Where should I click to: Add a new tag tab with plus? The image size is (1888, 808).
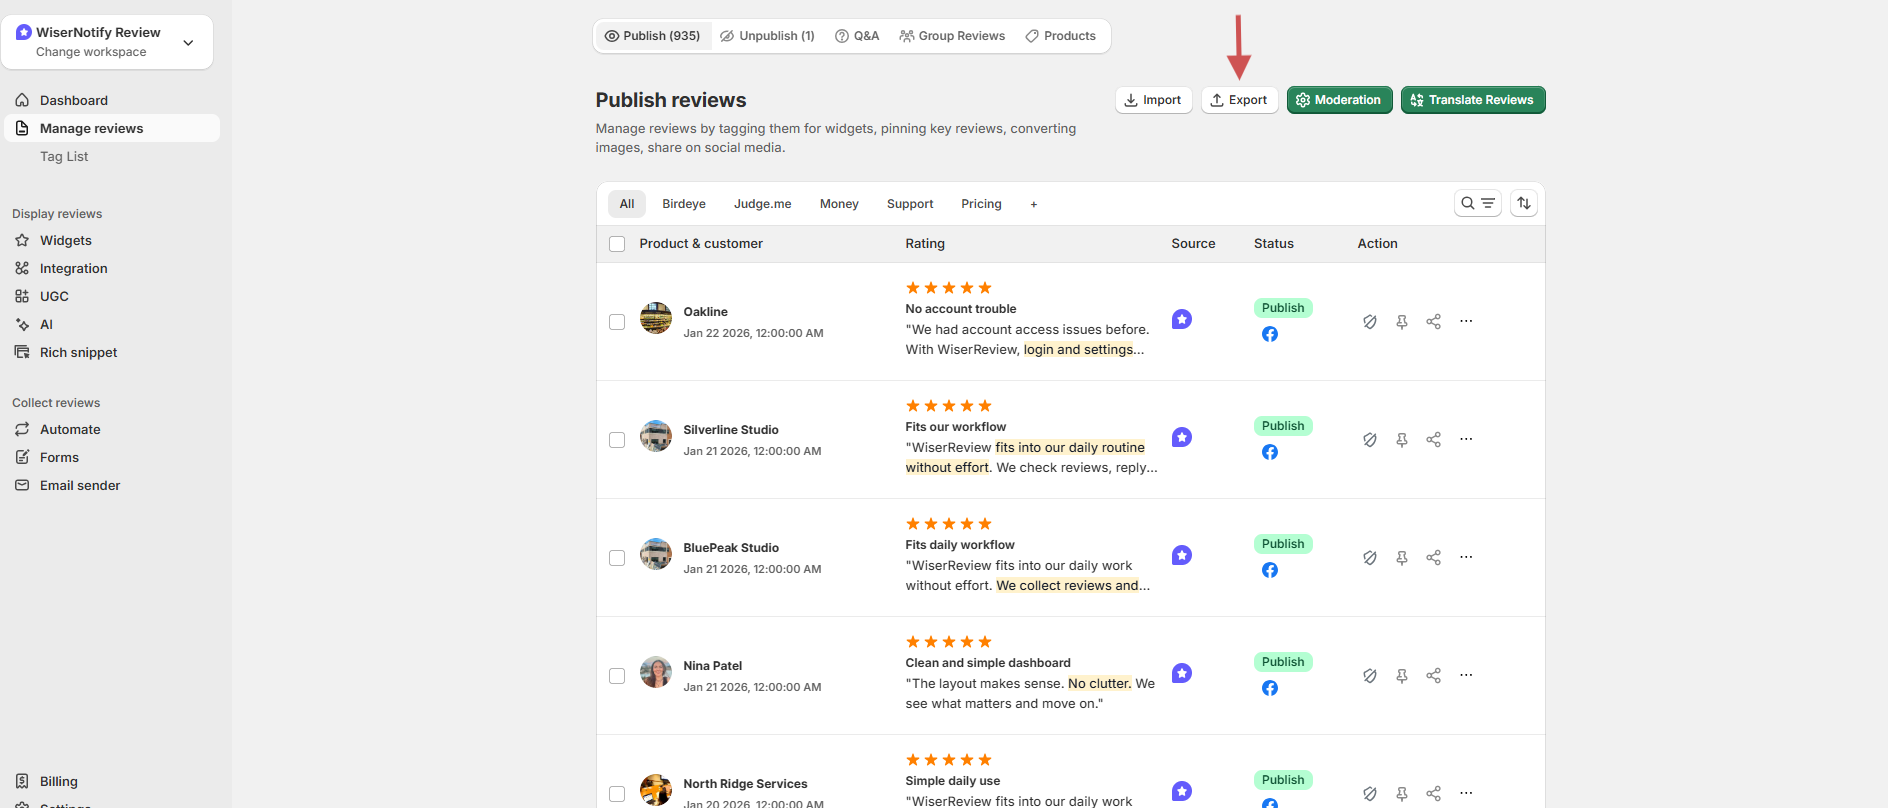coord(1034,205)
